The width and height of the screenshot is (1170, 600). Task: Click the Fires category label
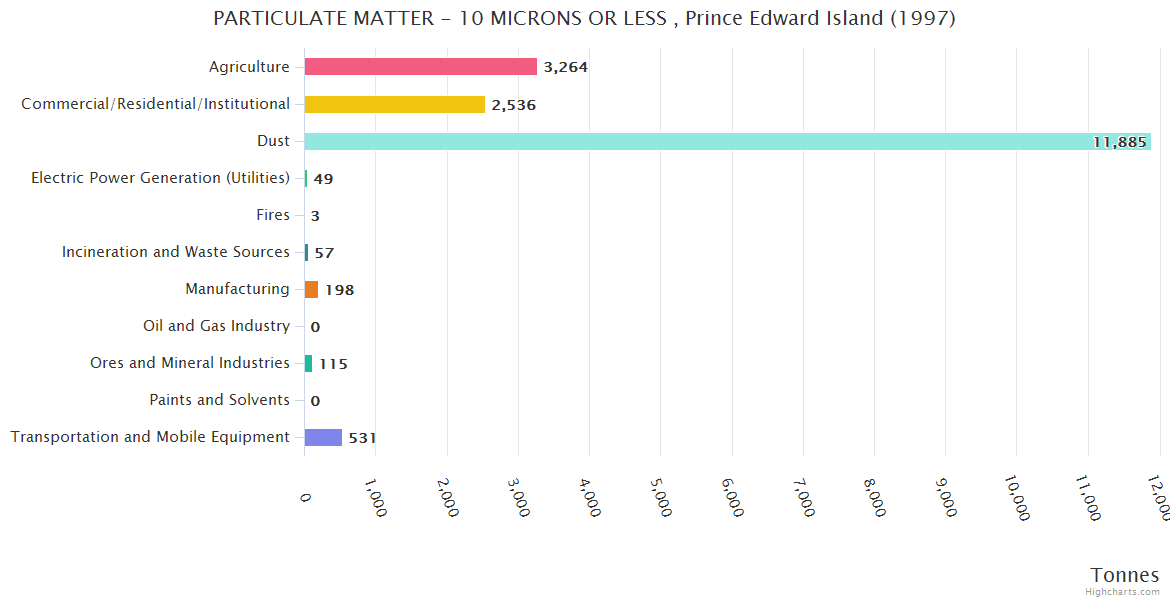[x=273, y=215]
